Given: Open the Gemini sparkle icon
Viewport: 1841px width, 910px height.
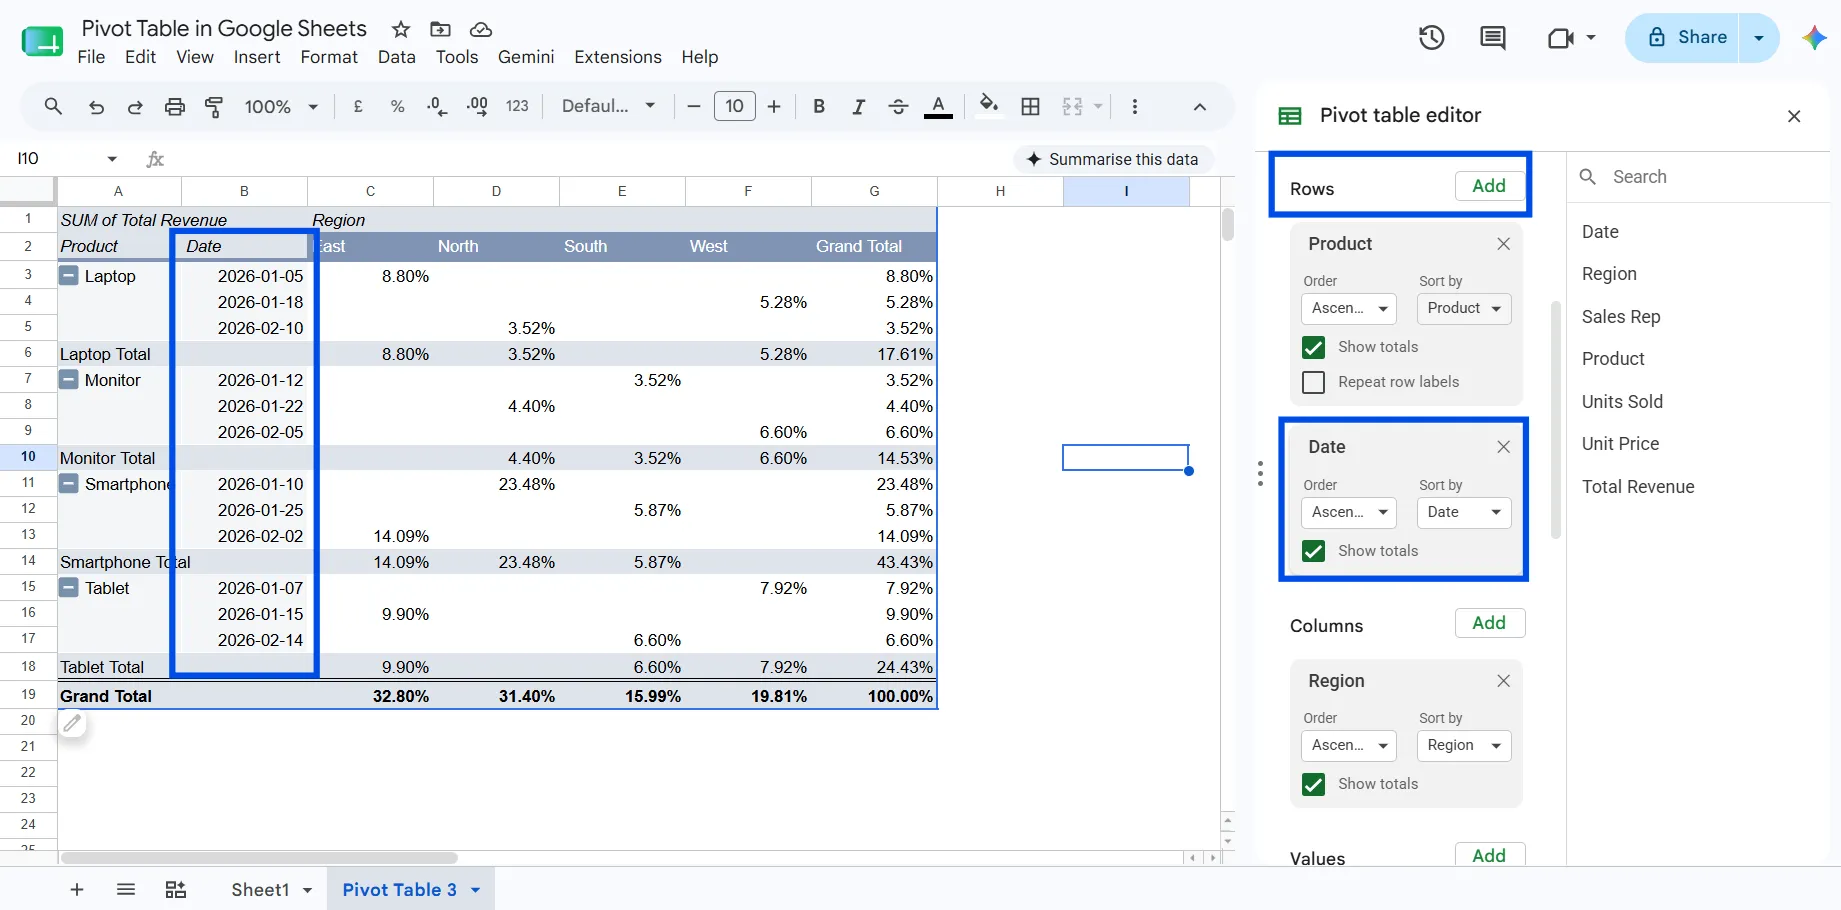Looking at the screenshot, I should [x=1814, y=38].
